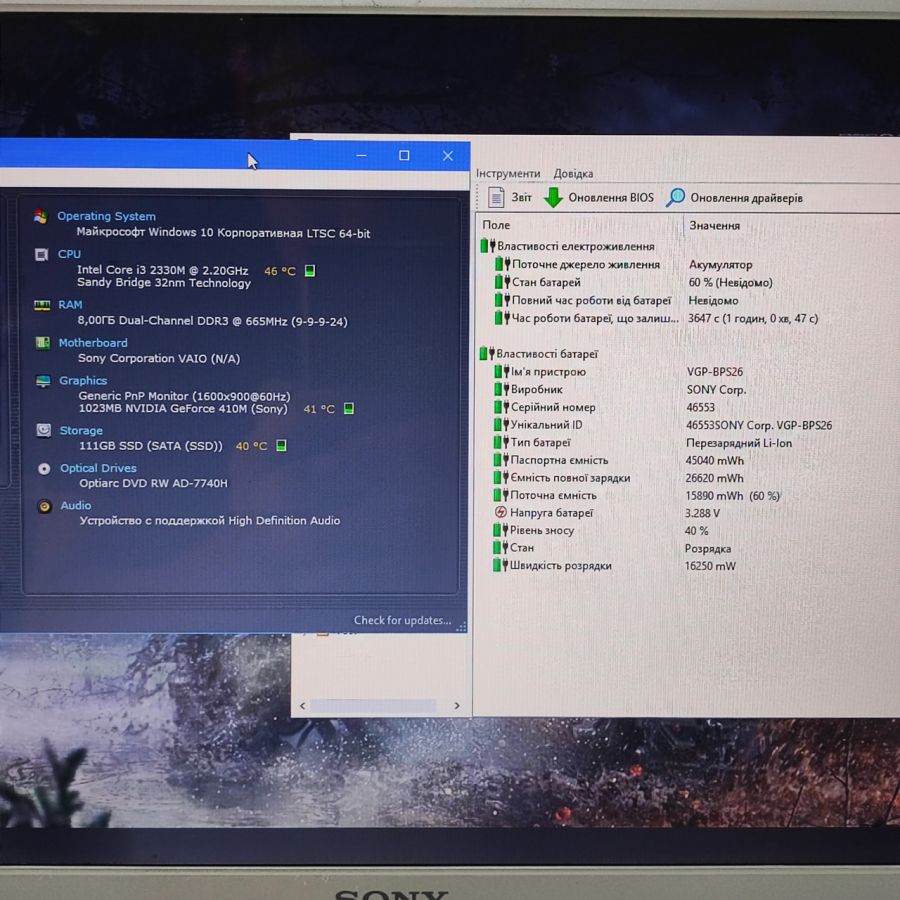Click value Акумулятор

pyautogui.click(x=720, y=265)
